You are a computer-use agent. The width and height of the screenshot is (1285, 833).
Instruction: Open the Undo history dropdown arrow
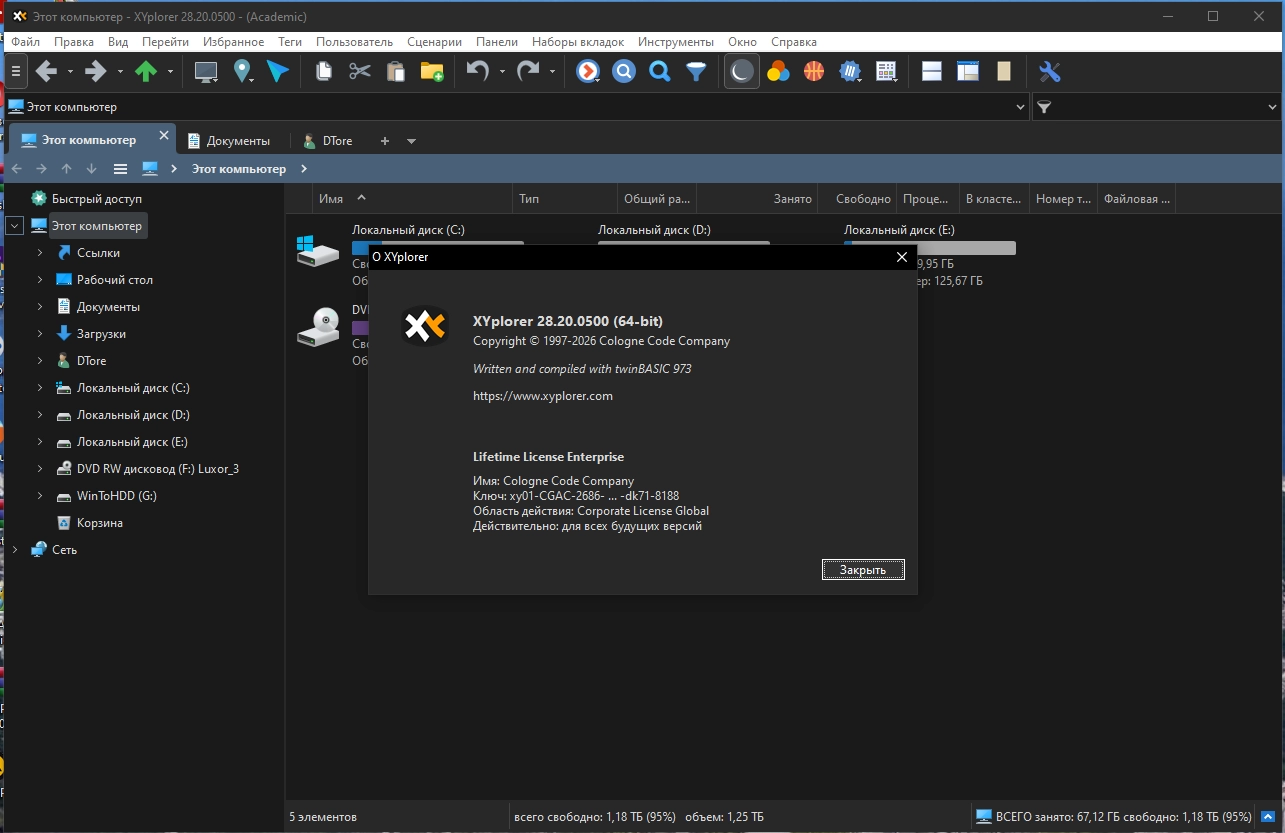(502, 72)
